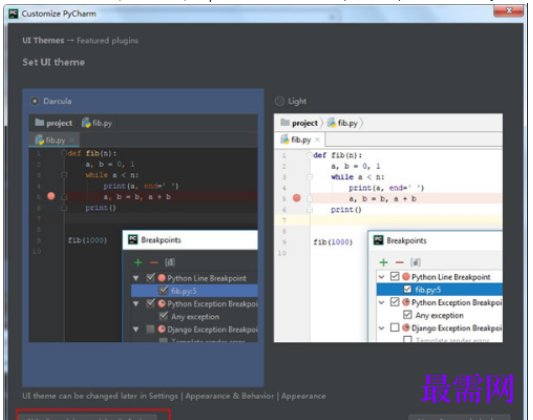Viewport: 533px width, 420px height.
Task: Click the Python Line Breakpoint red icon in Light
Action: tap(406, 277)
